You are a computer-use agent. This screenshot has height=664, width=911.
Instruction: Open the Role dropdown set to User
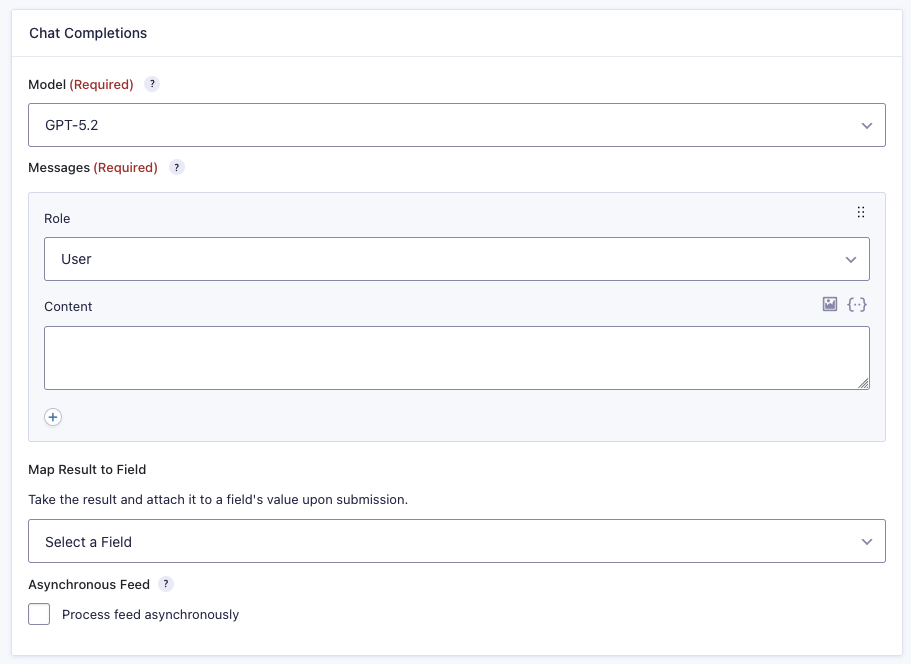[456, 259]
